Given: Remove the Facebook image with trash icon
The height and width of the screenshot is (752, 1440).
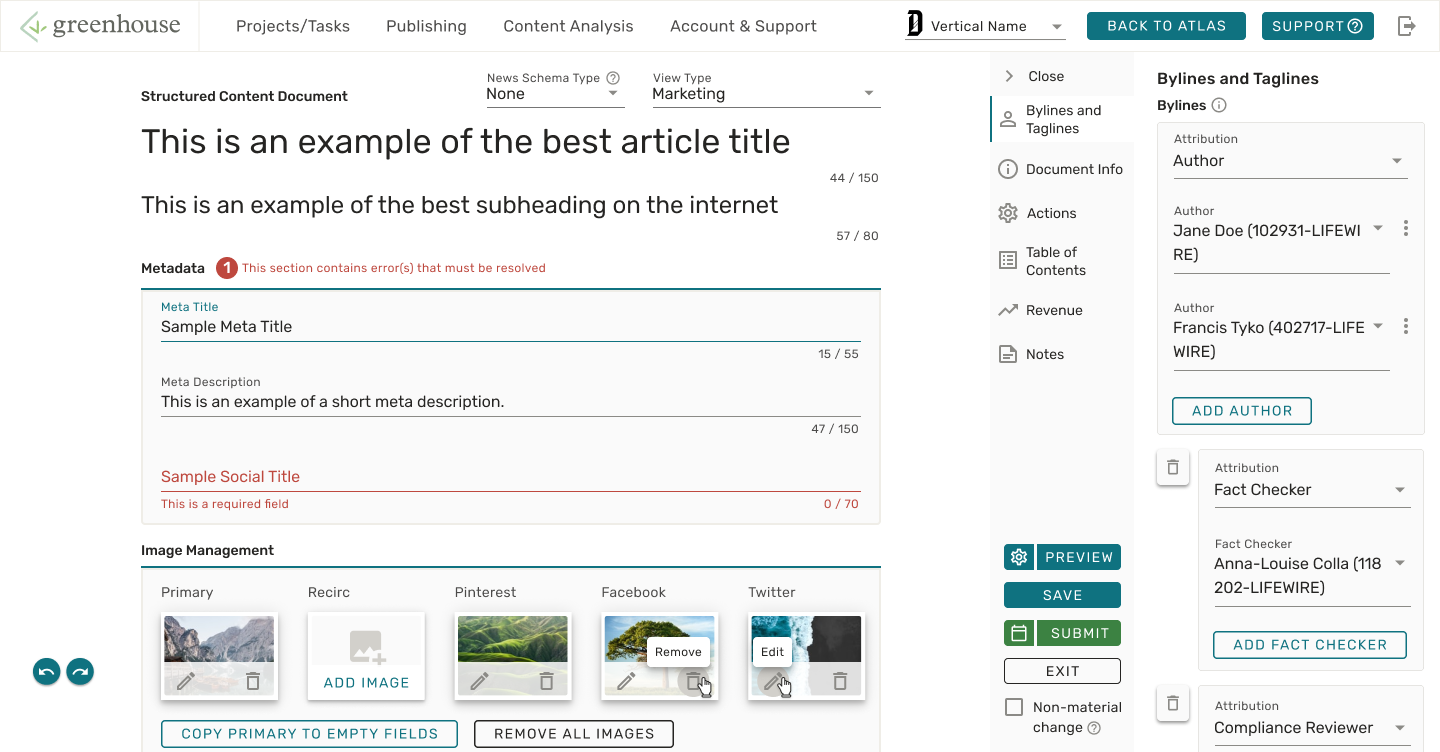Looking at the screenshot, I should [694, 681].
